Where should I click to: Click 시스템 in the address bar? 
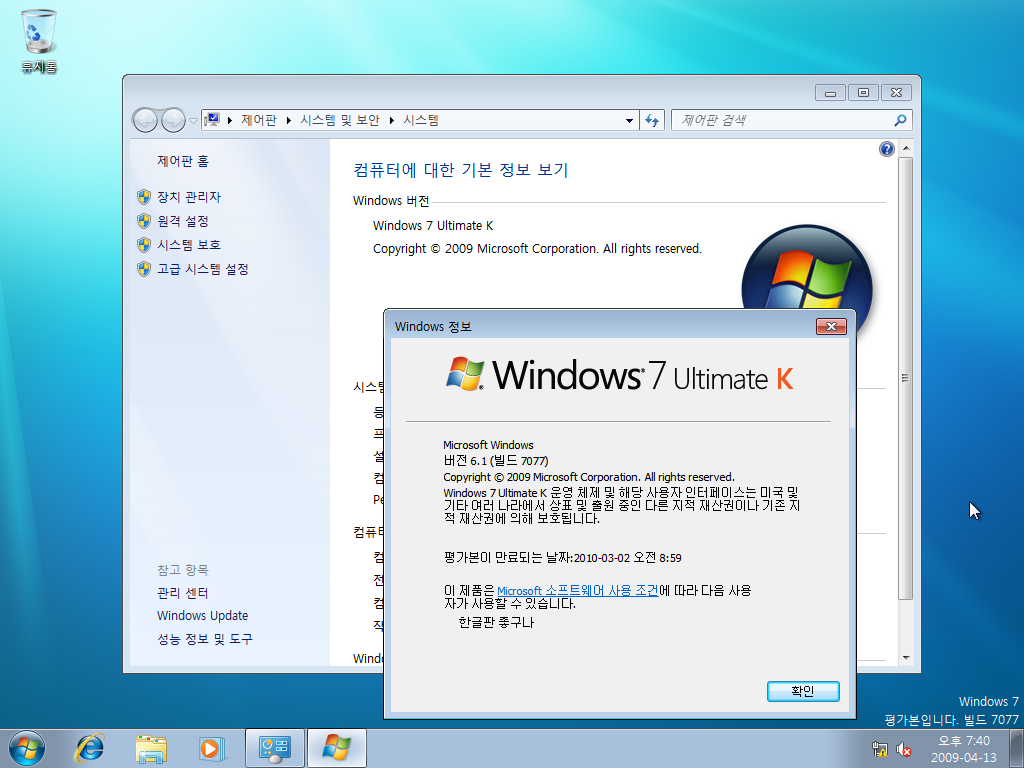pyautogui.click(x=421, y=120)
